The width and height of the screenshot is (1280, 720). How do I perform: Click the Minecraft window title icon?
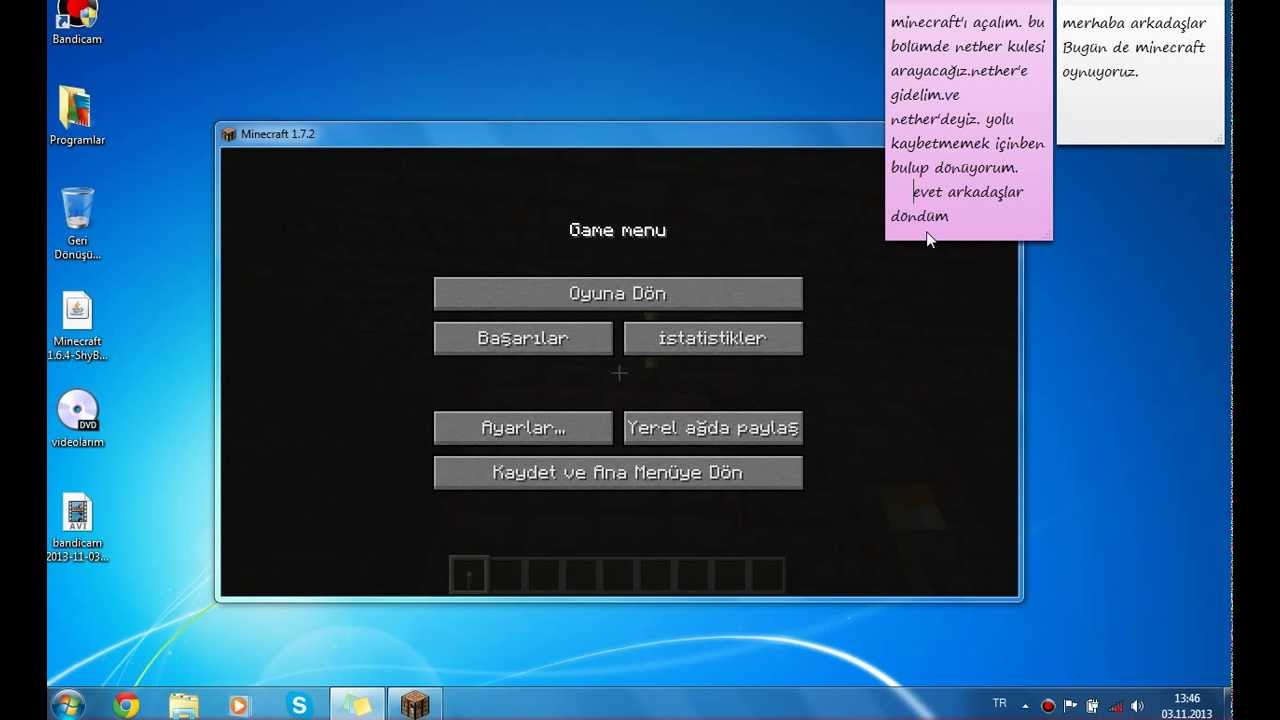pos(229,134)
